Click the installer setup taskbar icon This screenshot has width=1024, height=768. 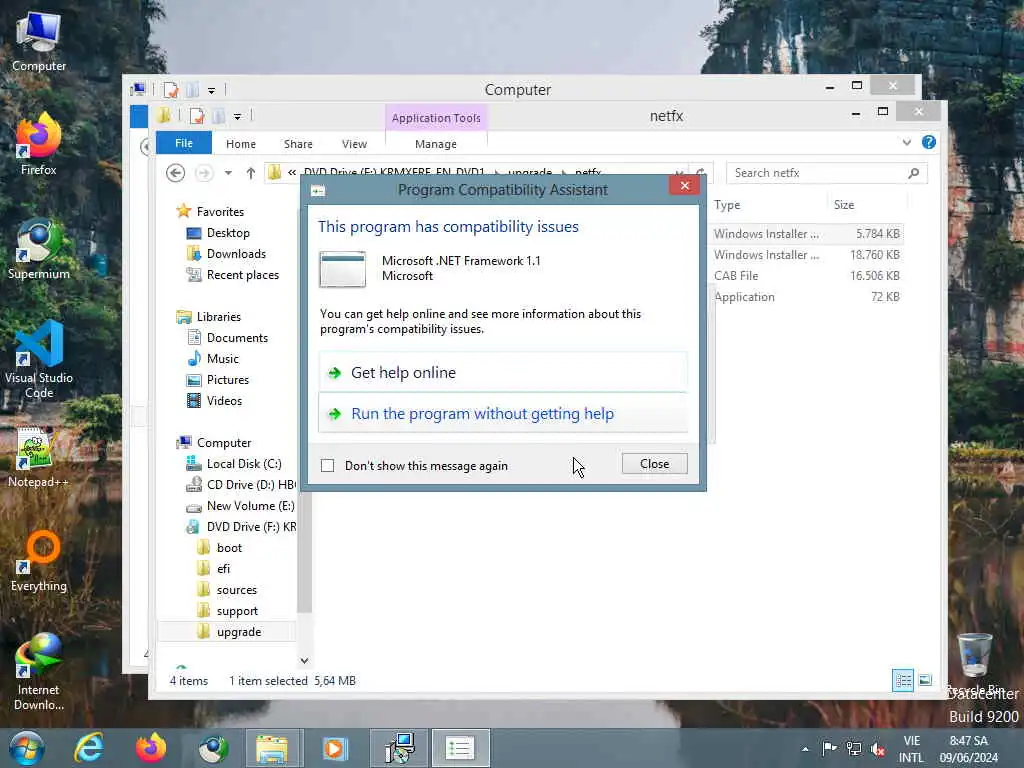pos(400,748)
